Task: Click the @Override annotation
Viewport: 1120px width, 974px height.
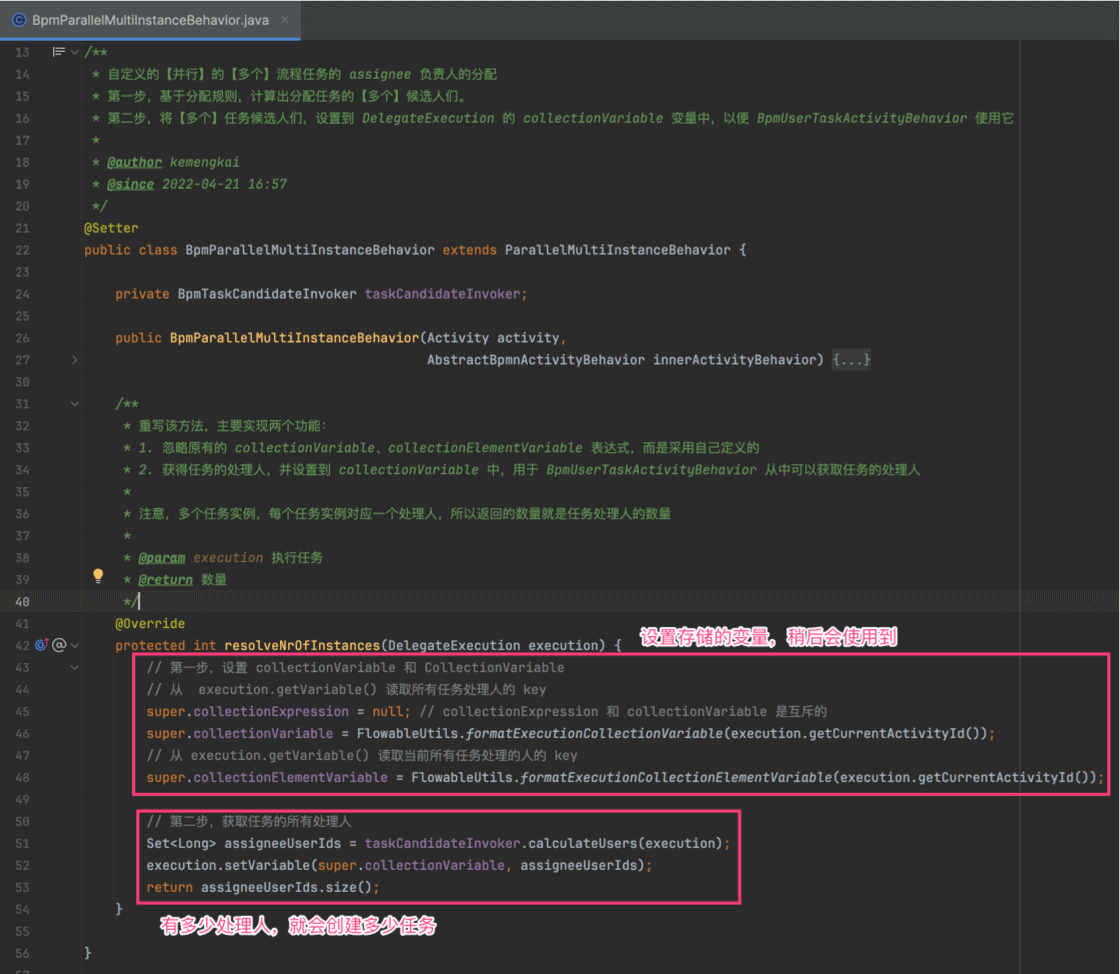Action: [x=150, y=624]
